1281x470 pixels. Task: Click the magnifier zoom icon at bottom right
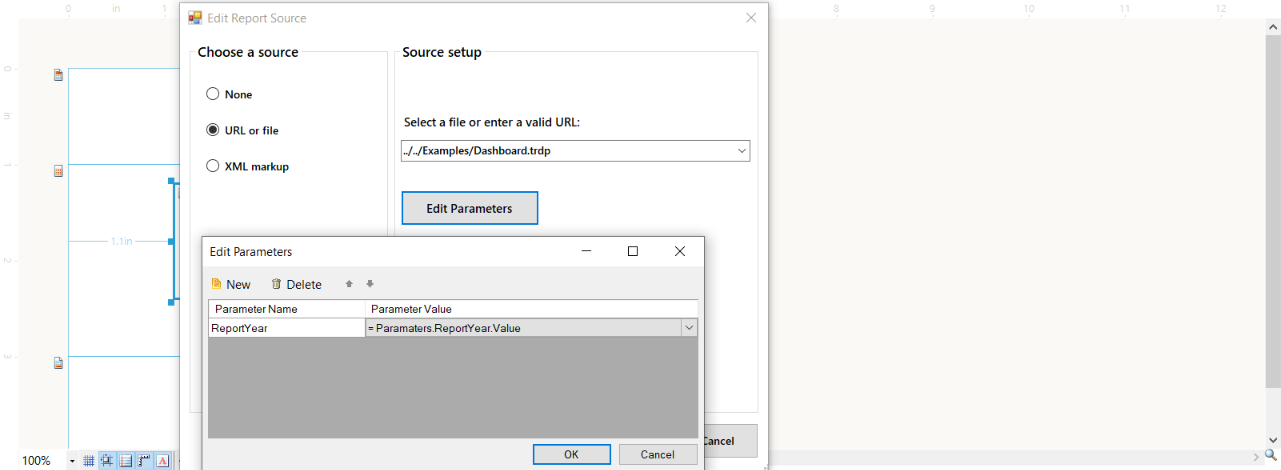click(1271, 454)
